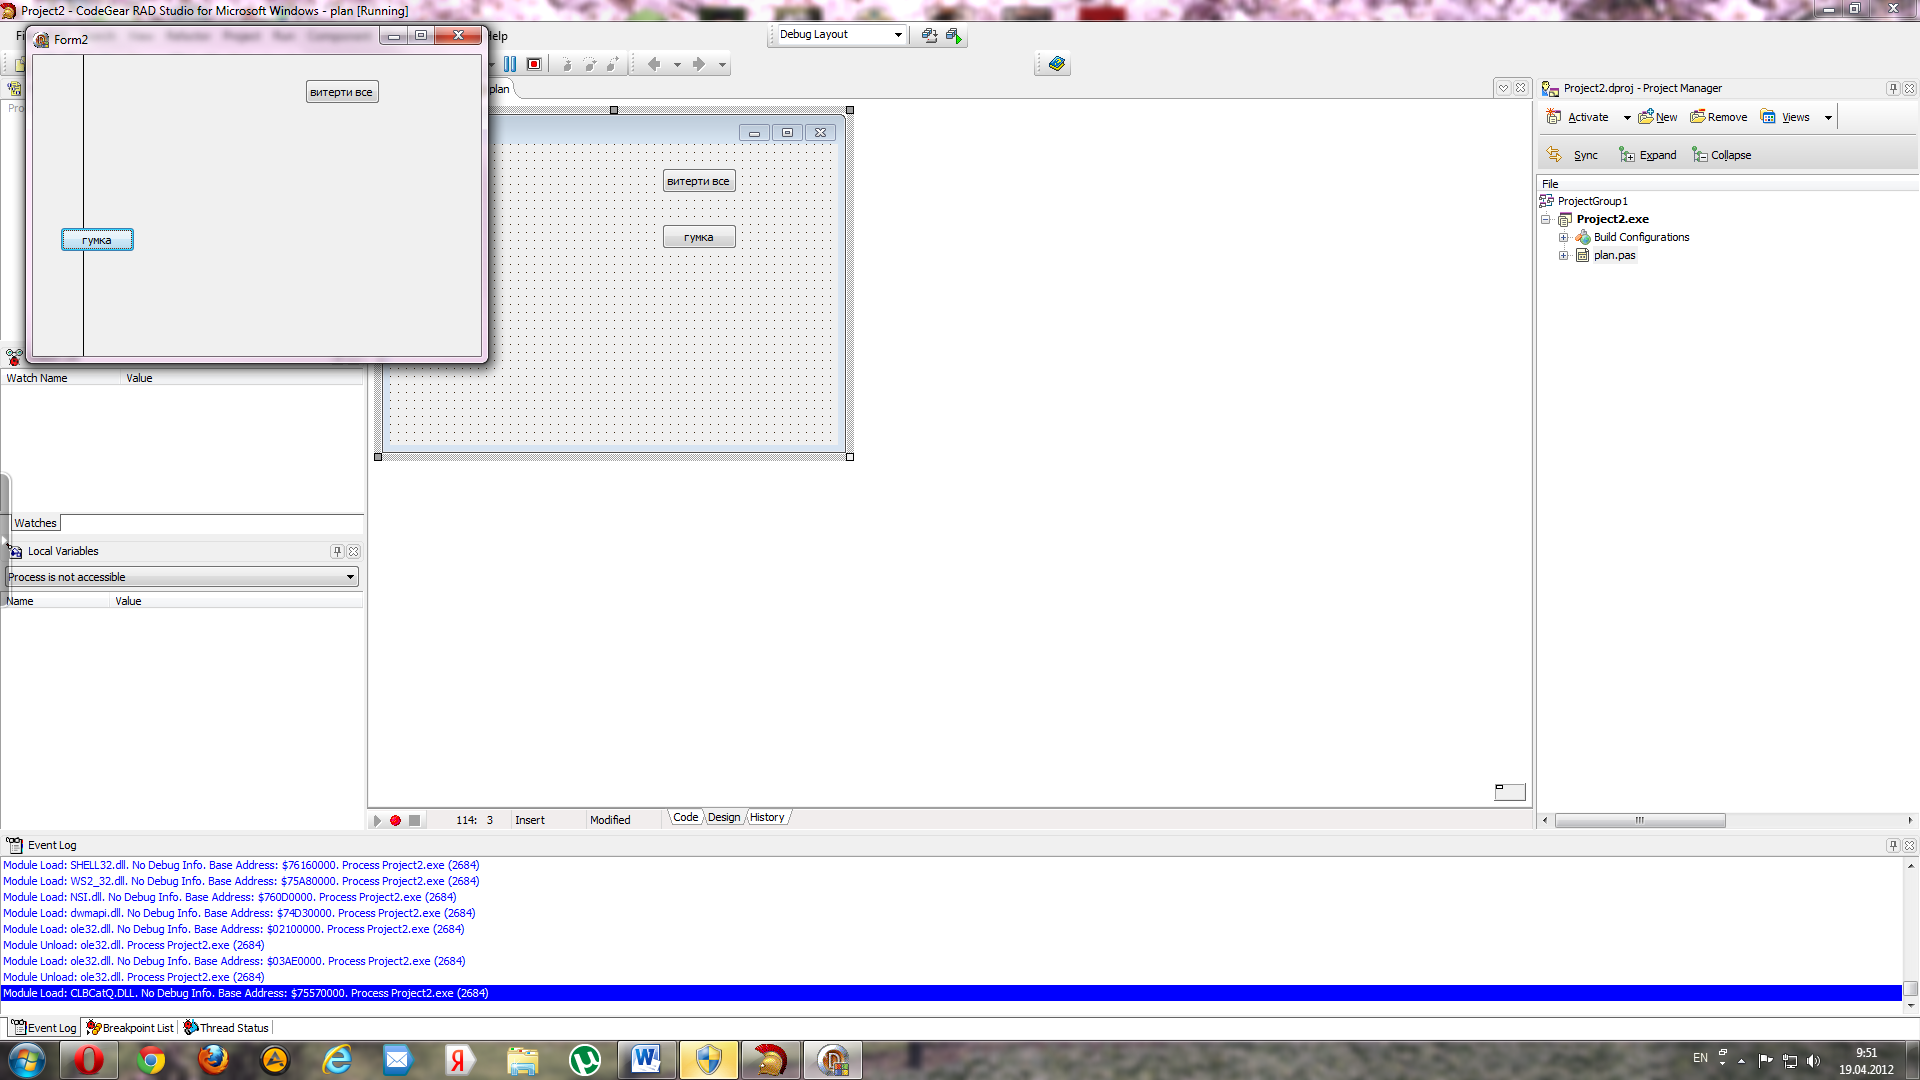Select 'витерти все' button in the designer
This screenshot has height=1080, width=1920.
[x=699, y=181]
